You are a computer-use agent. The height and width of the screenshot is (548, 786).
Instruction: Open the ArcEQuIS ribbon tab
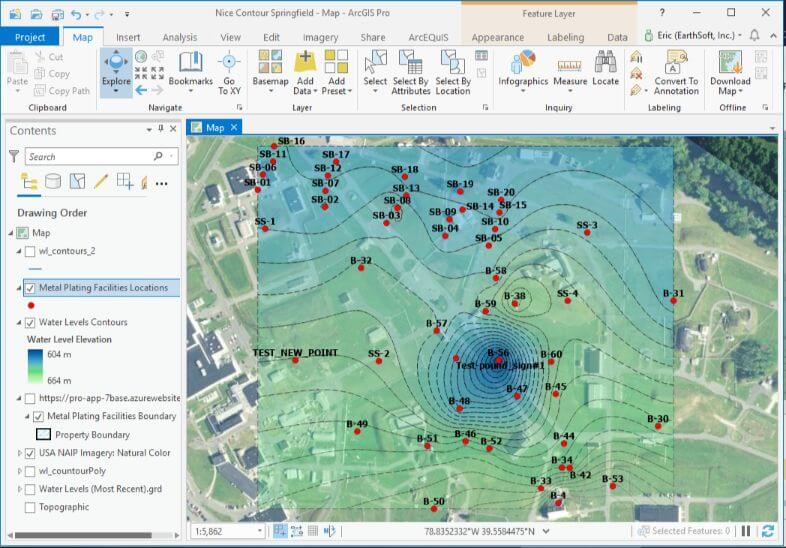point(428,38)
